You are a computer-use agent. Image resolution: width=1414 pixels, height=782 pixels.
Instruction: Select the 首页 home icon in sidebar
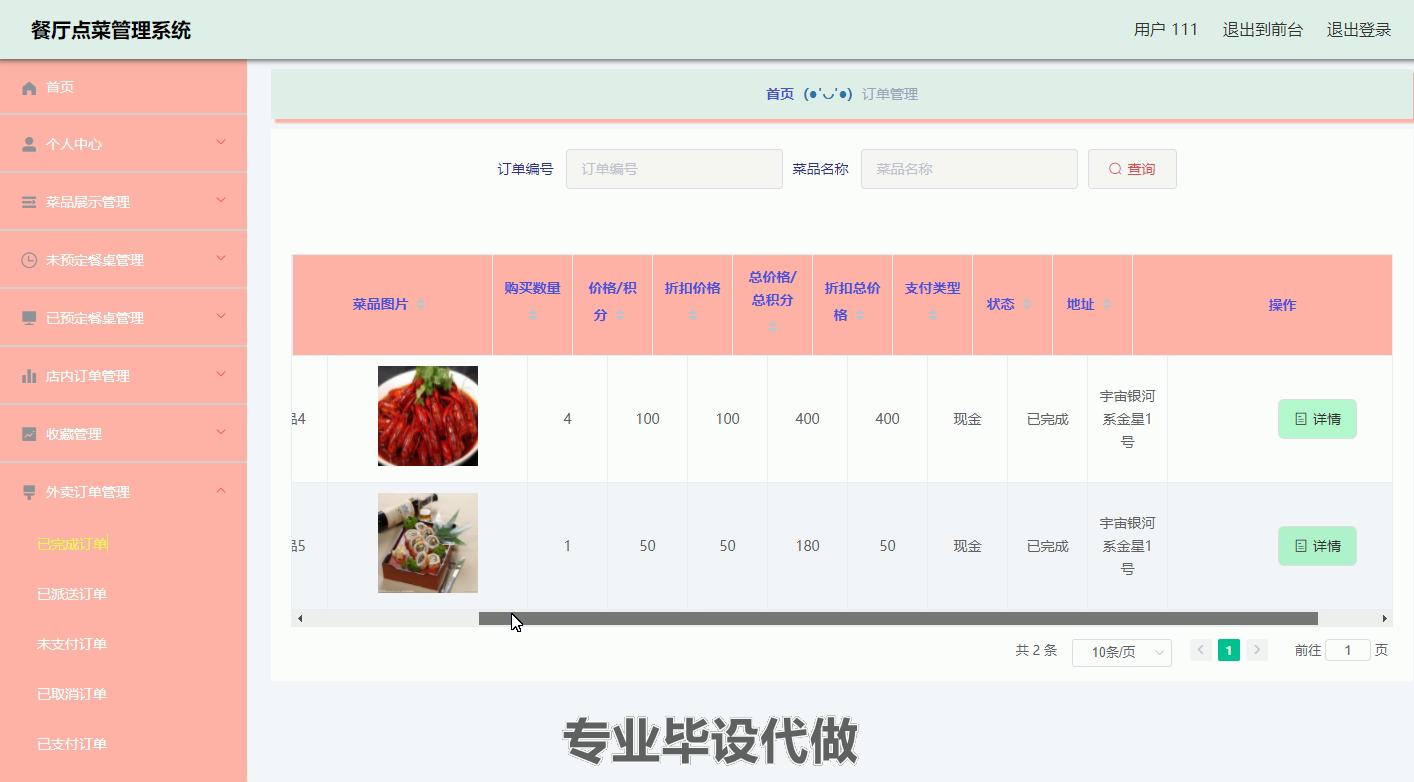click(x=31, y=87)
